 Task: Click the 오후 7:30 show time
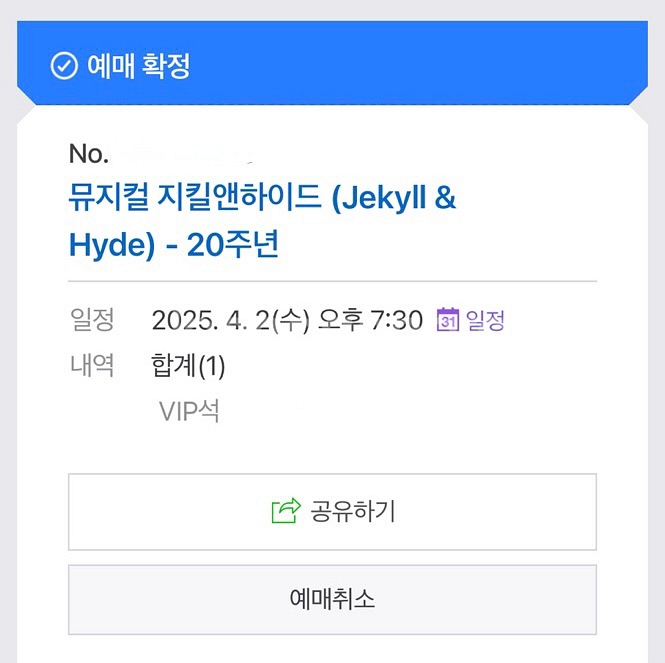[x=370, y=320]
